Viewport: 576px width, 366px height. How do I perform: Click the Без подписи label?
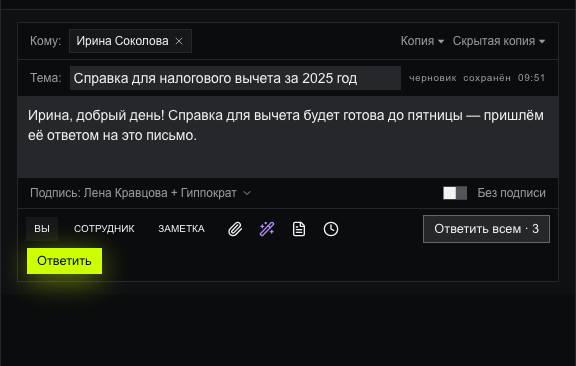click(x=511, y=193)
